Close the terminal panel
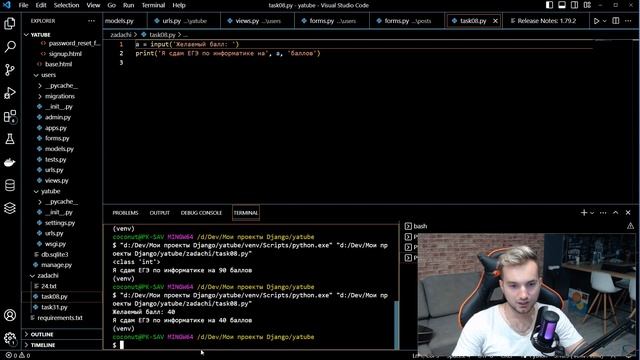The image size is (640, 360). 628,213
